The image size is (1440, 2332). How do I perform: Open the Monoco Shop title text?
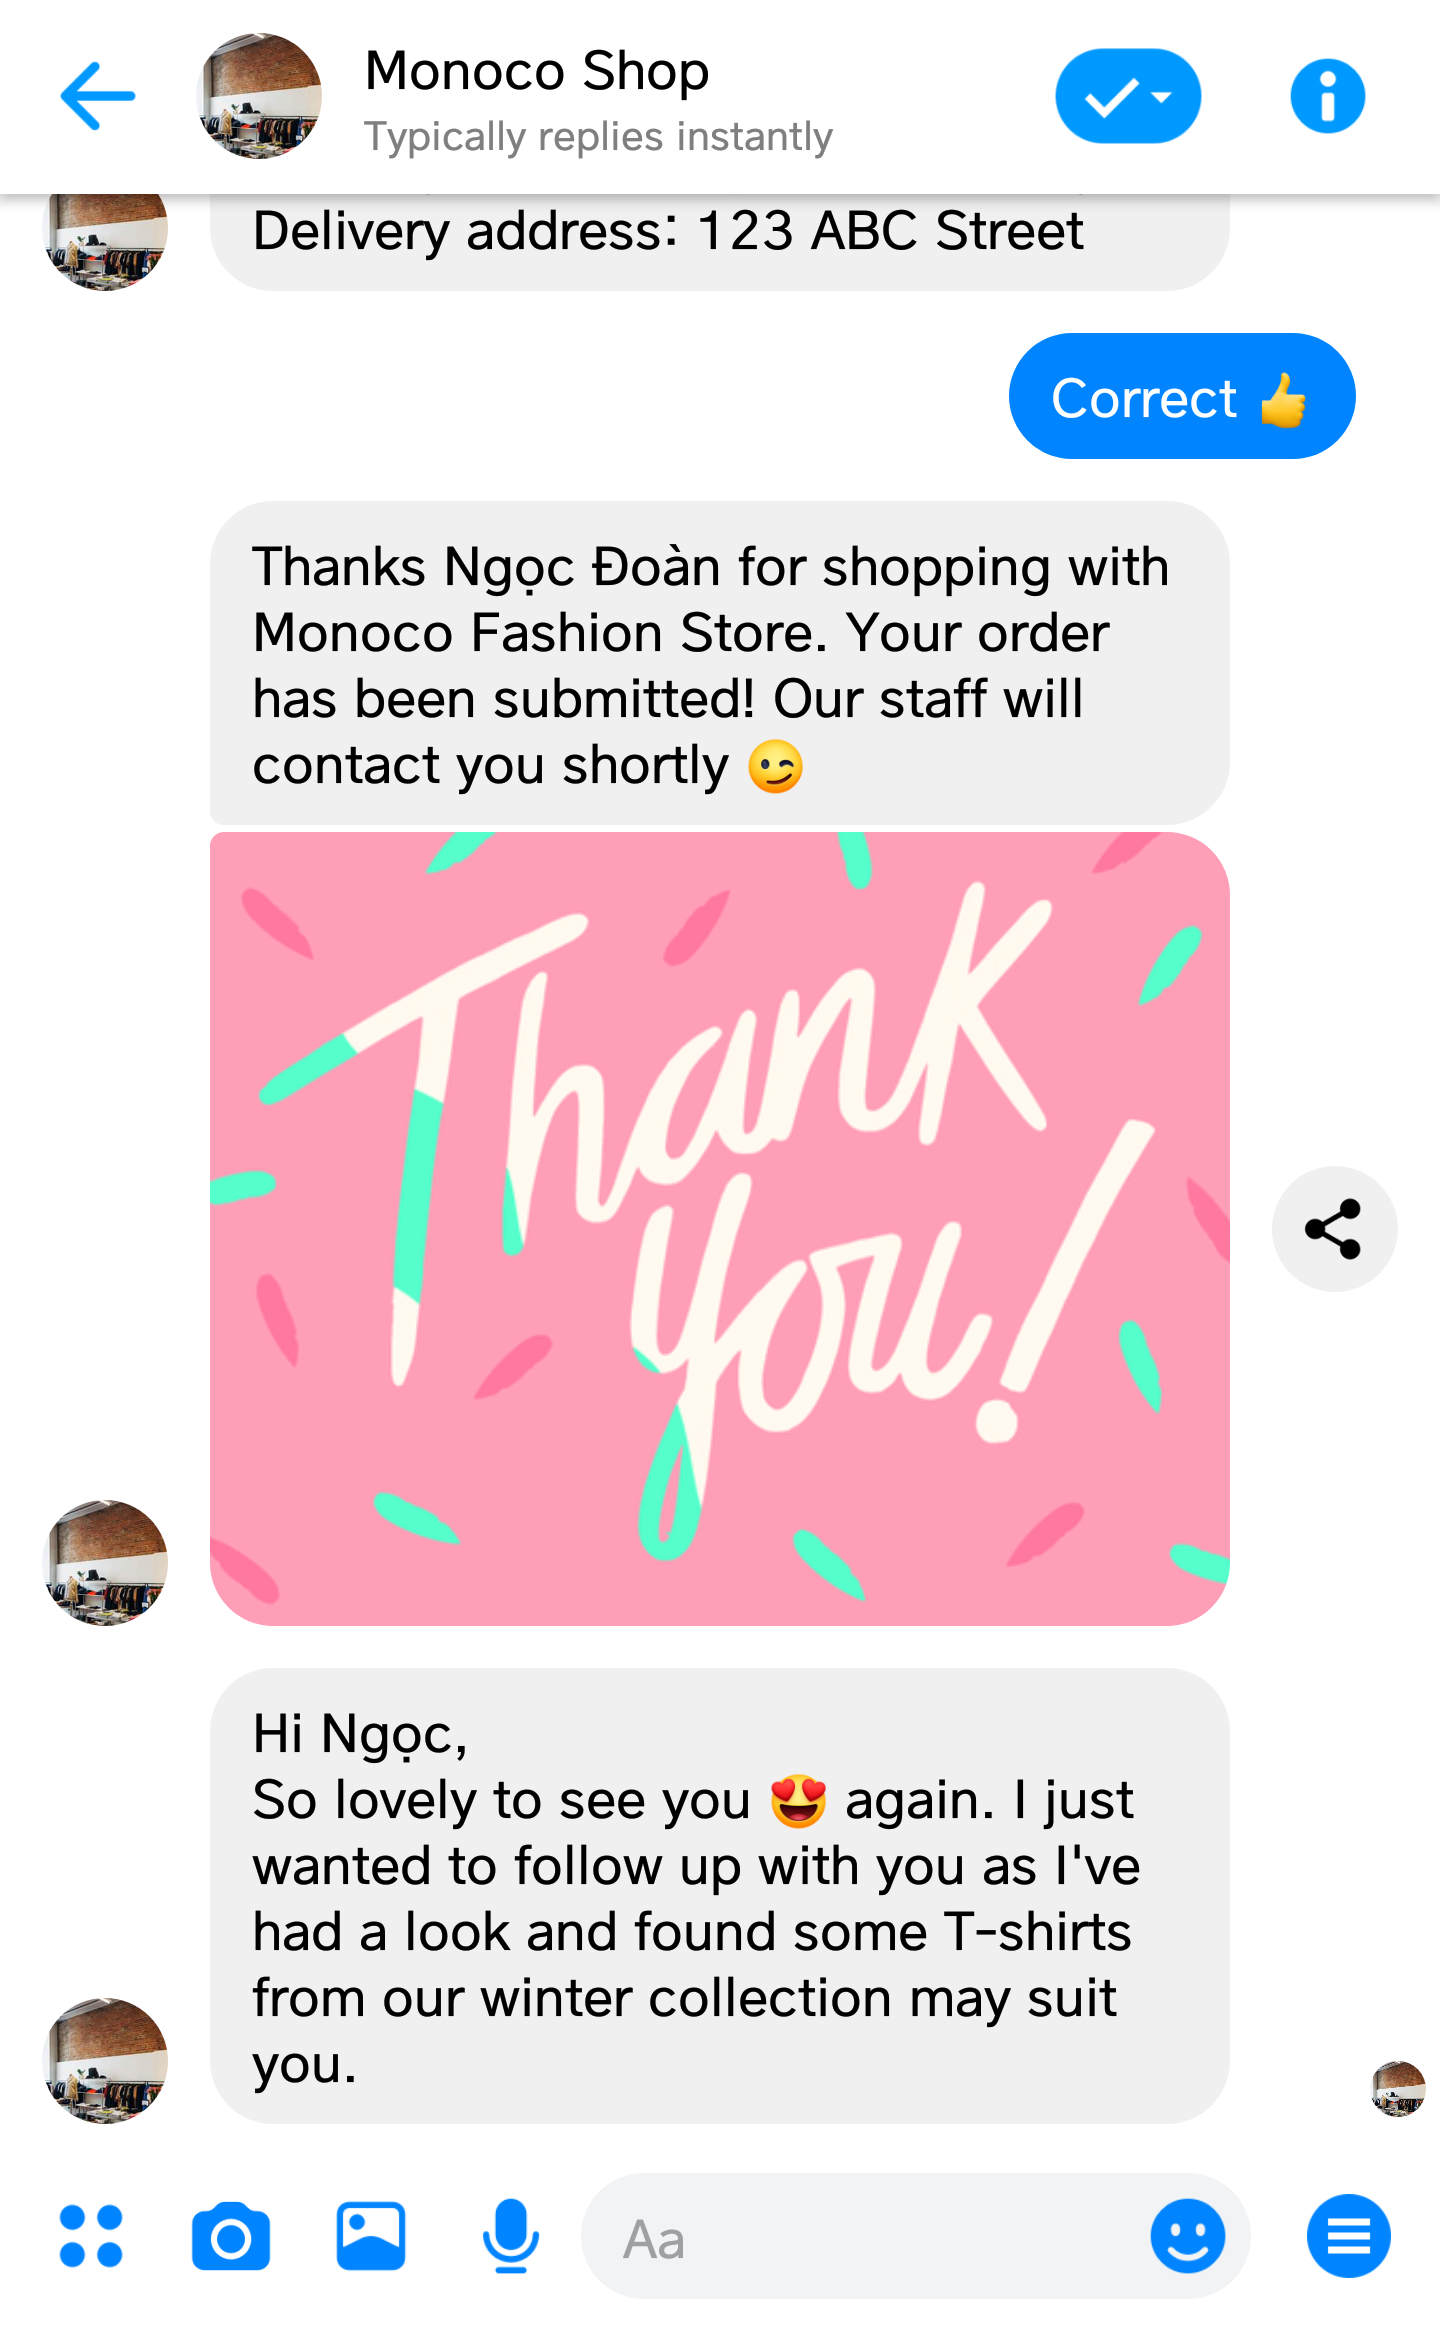click(x=537, y=71)
